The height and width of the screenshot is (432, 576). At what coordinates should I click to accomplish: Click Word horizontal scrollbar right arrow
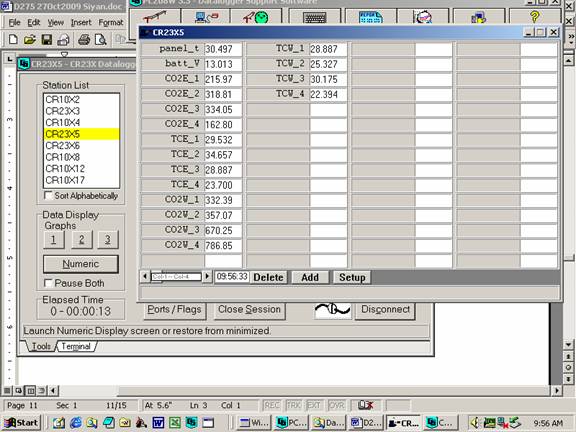pos(557,390)
